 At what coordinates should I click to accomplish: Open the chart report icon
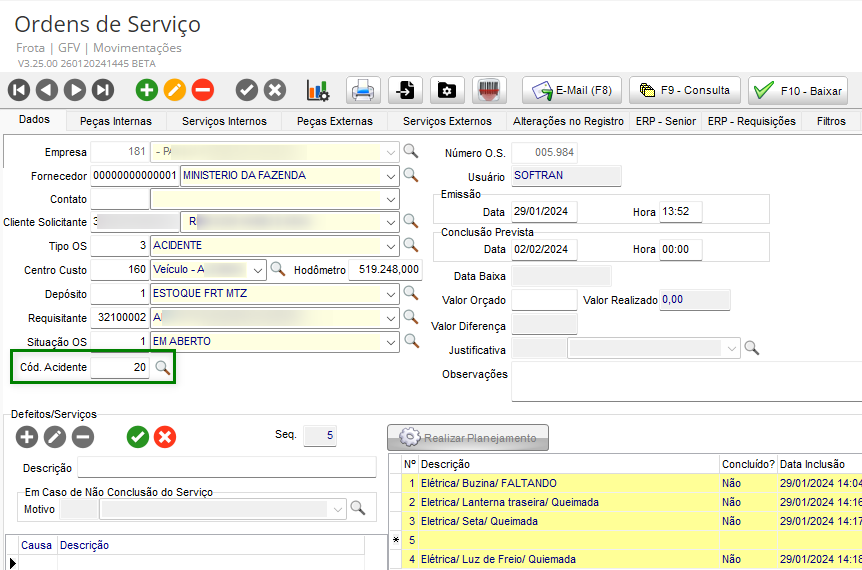click(318, 90)
